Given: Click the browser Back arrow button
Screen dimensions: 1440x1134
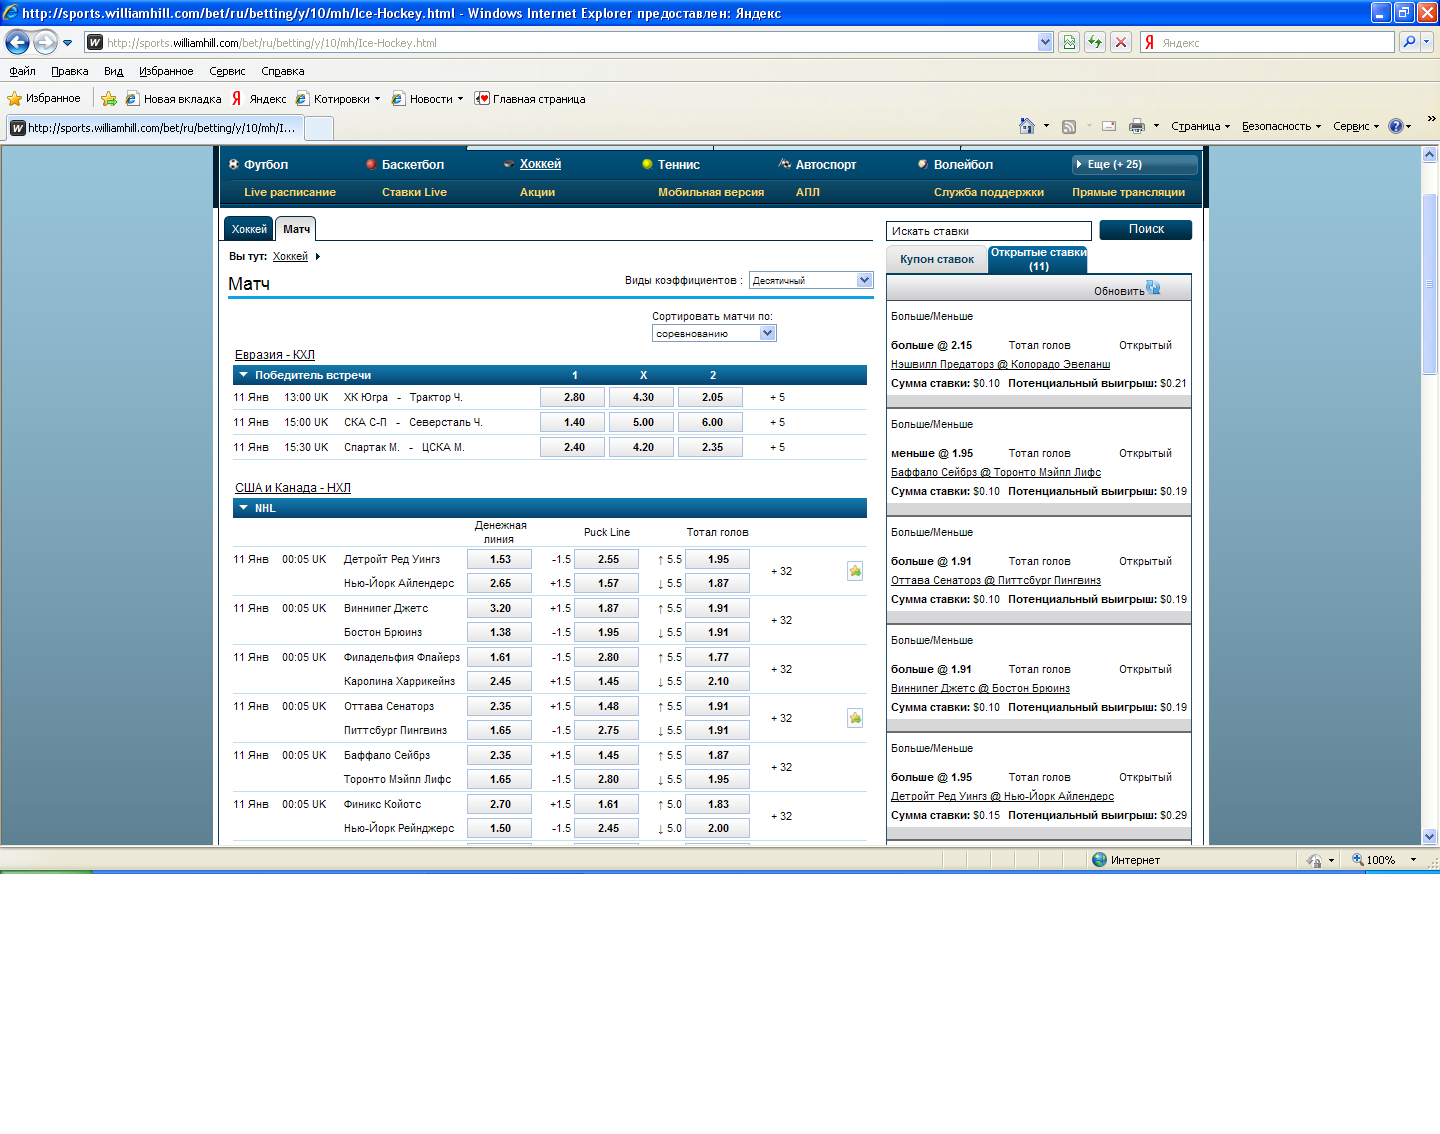Looking at the screenshot, I should tap(17, 42).
